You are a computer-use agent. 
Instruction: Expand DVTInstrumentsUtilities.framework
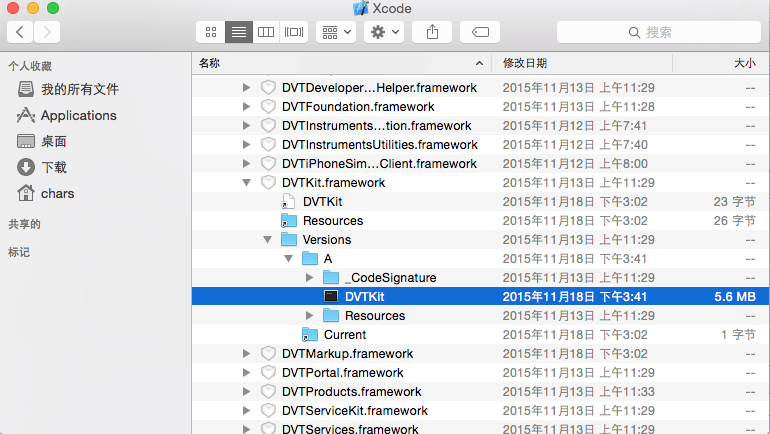pos(247,144)
